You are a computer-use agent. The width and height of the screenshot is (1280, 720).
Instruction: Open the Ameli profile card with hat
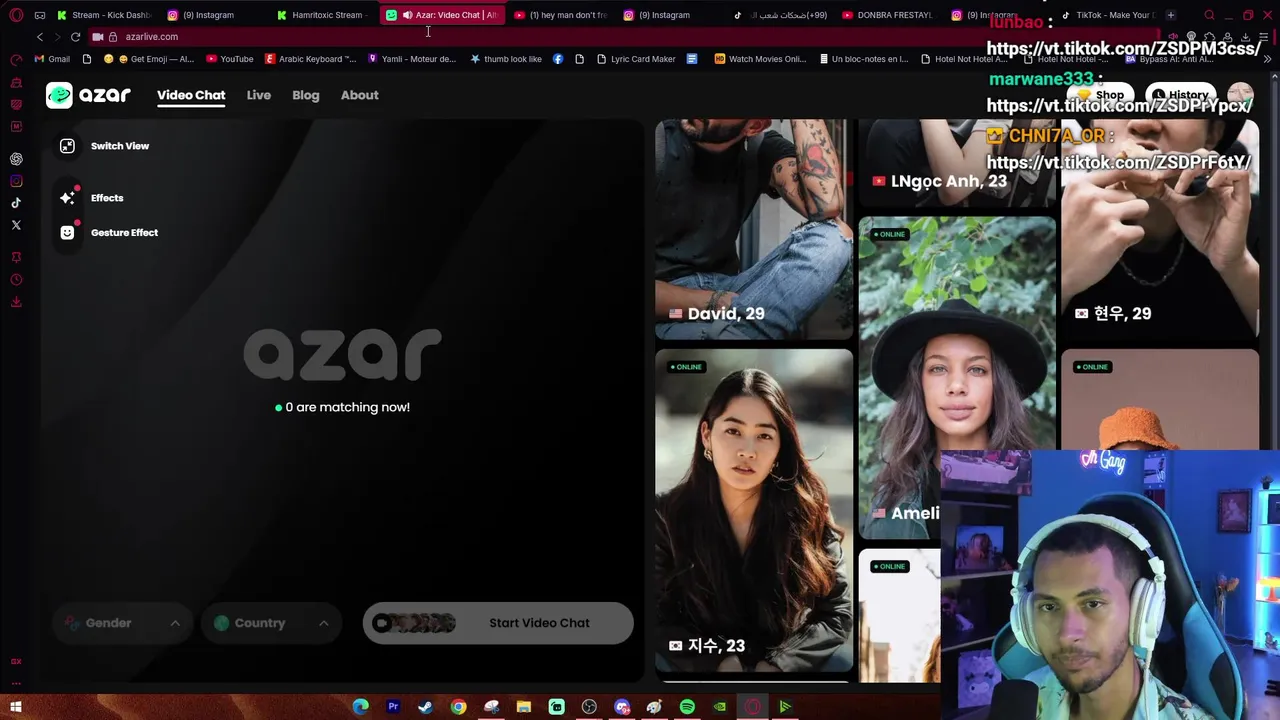[957, 378]
